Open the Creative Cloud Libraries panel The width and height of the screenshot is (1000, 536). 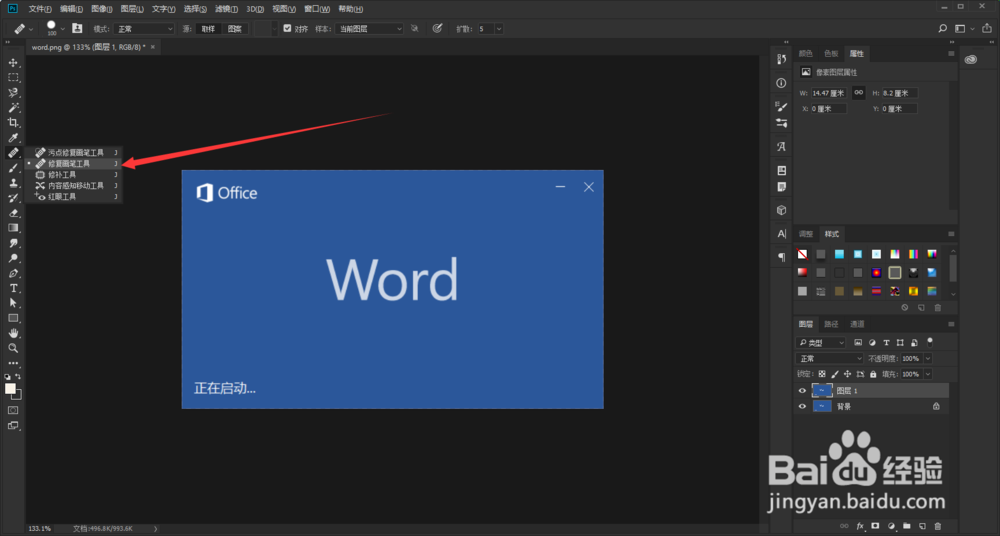tap(971, 59)
